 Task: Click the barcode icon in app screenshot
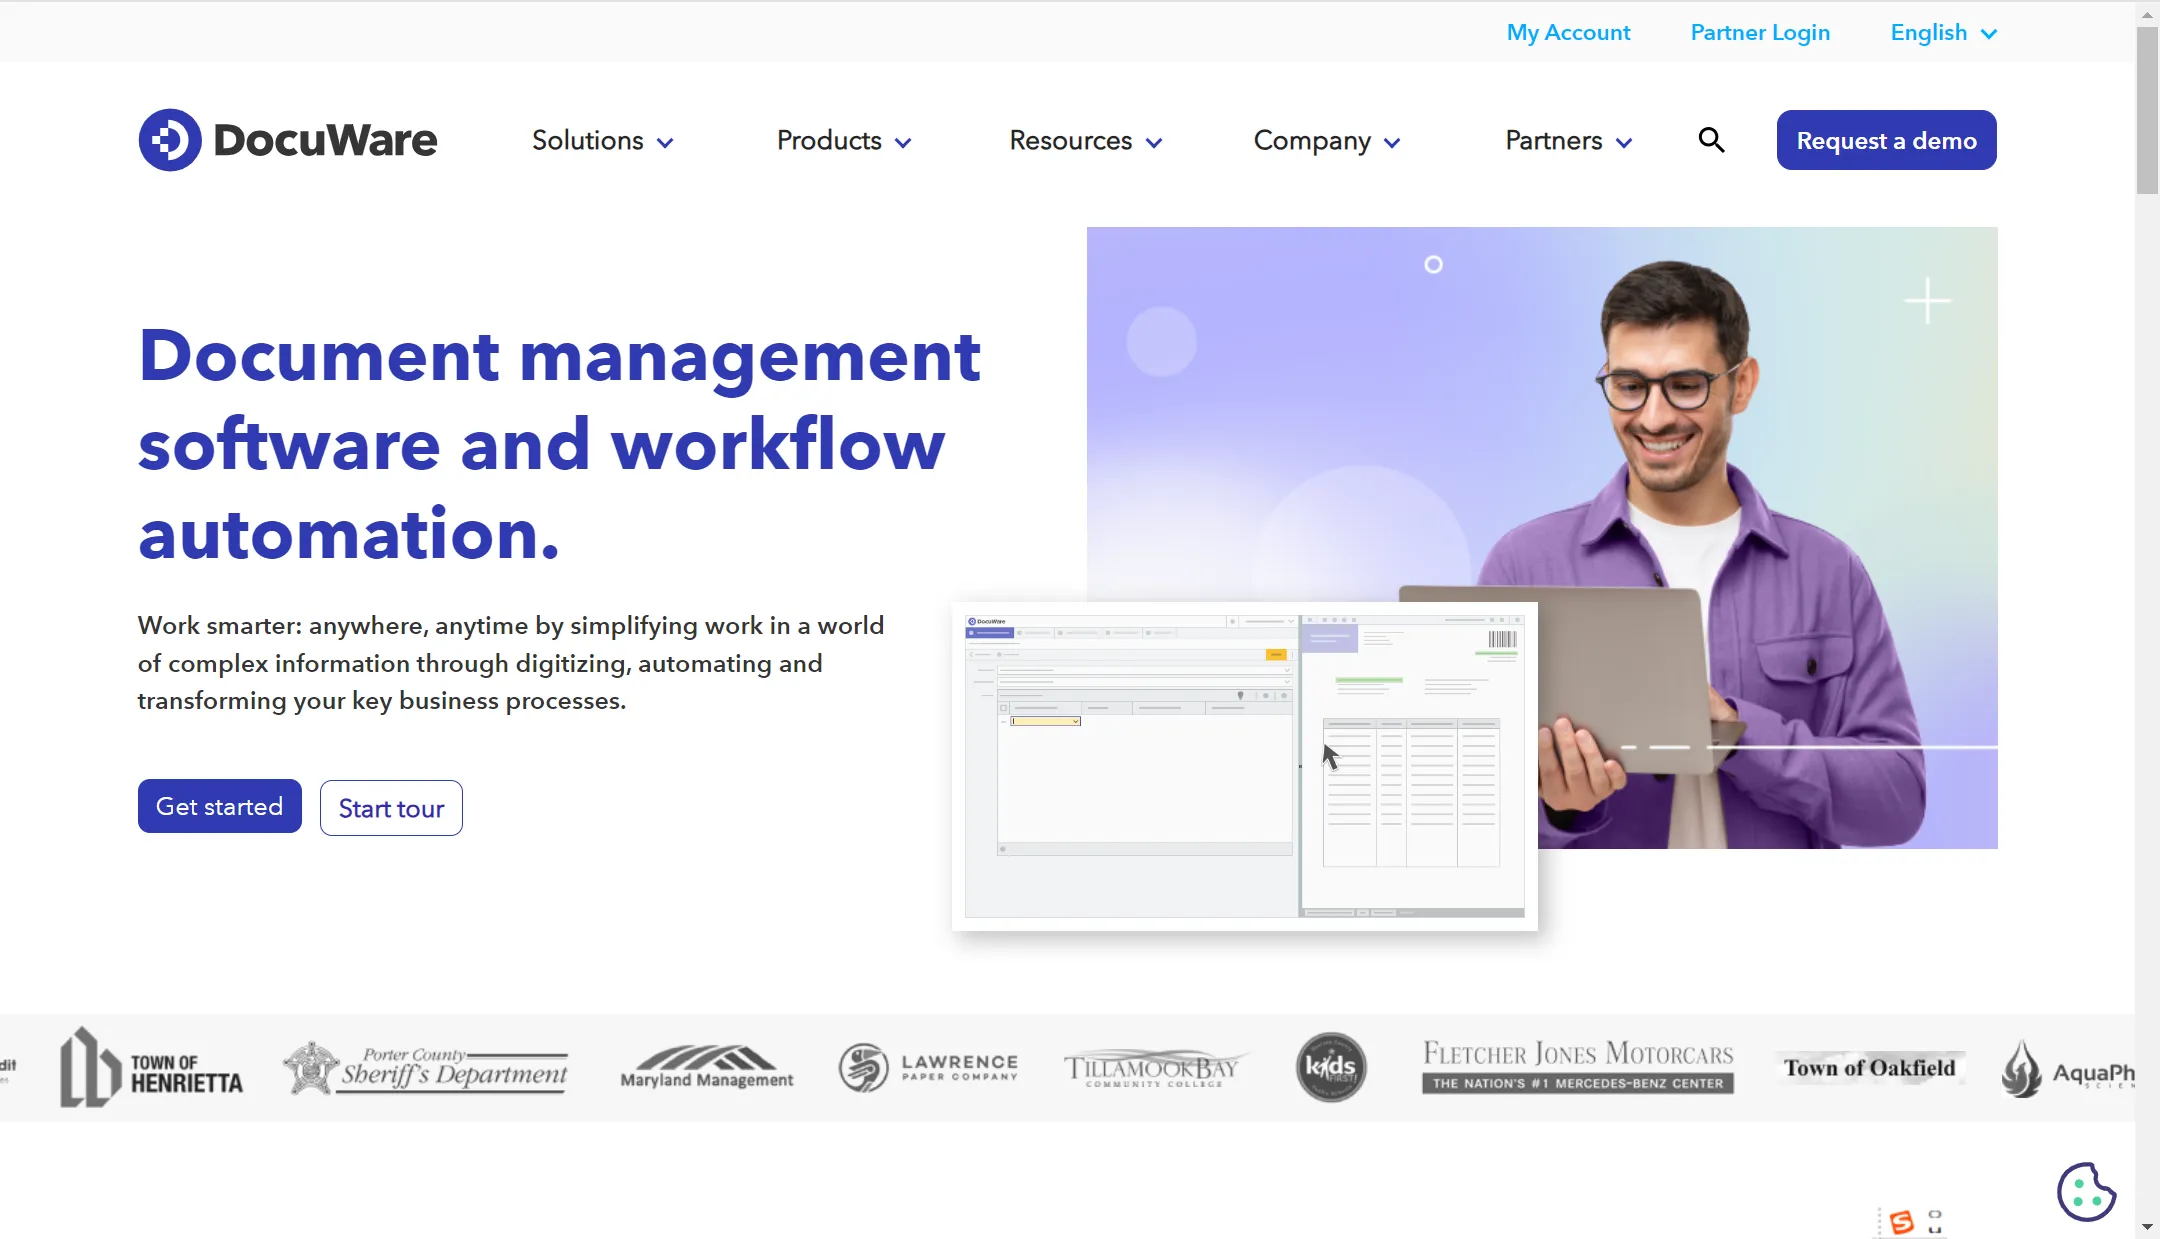coord(1504,638)
